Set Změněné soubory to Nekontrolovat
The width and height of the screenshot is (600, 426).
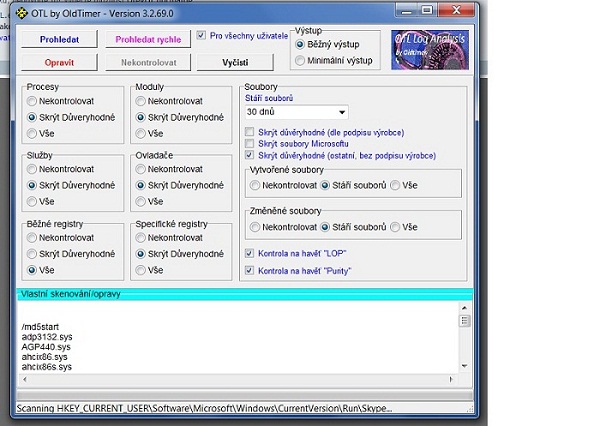(x=254, y=227)
